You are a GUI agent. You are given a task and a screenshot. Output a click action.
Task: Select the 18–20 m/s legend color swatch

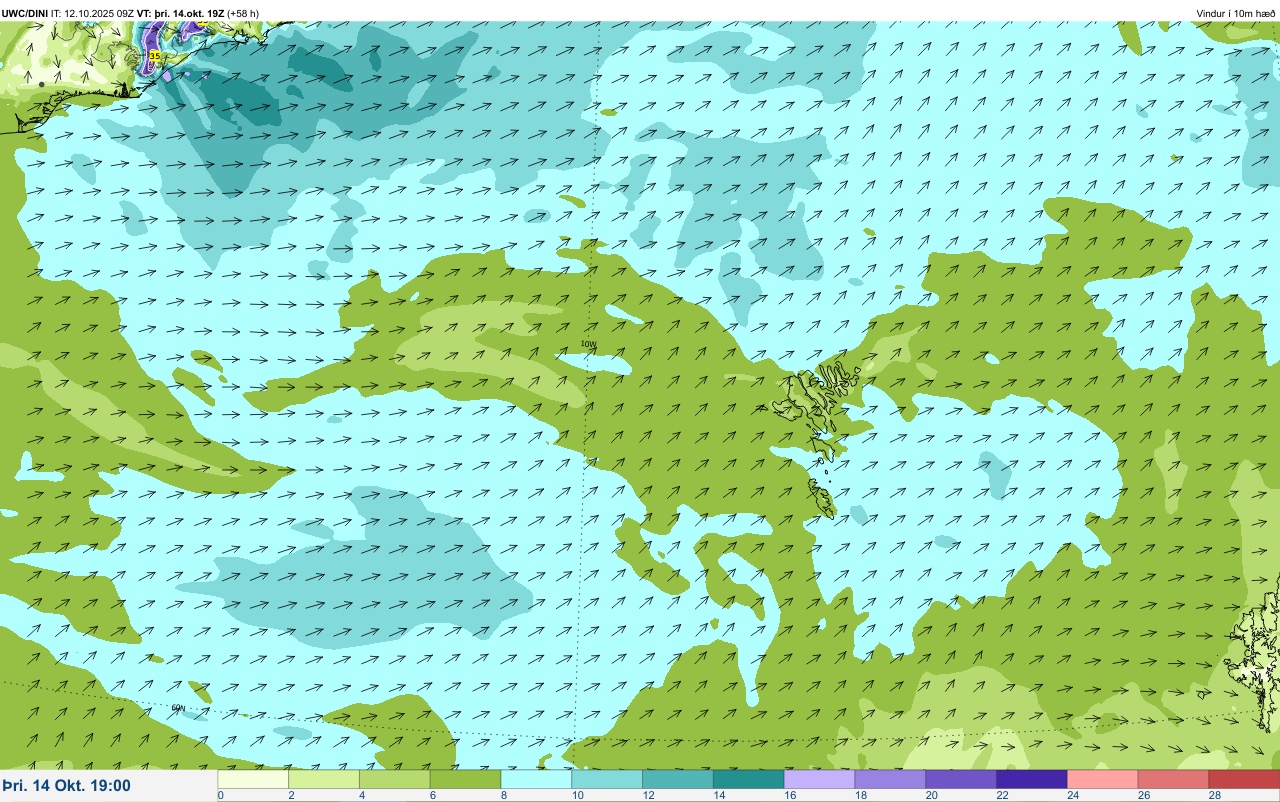click(x=890, y=779)
